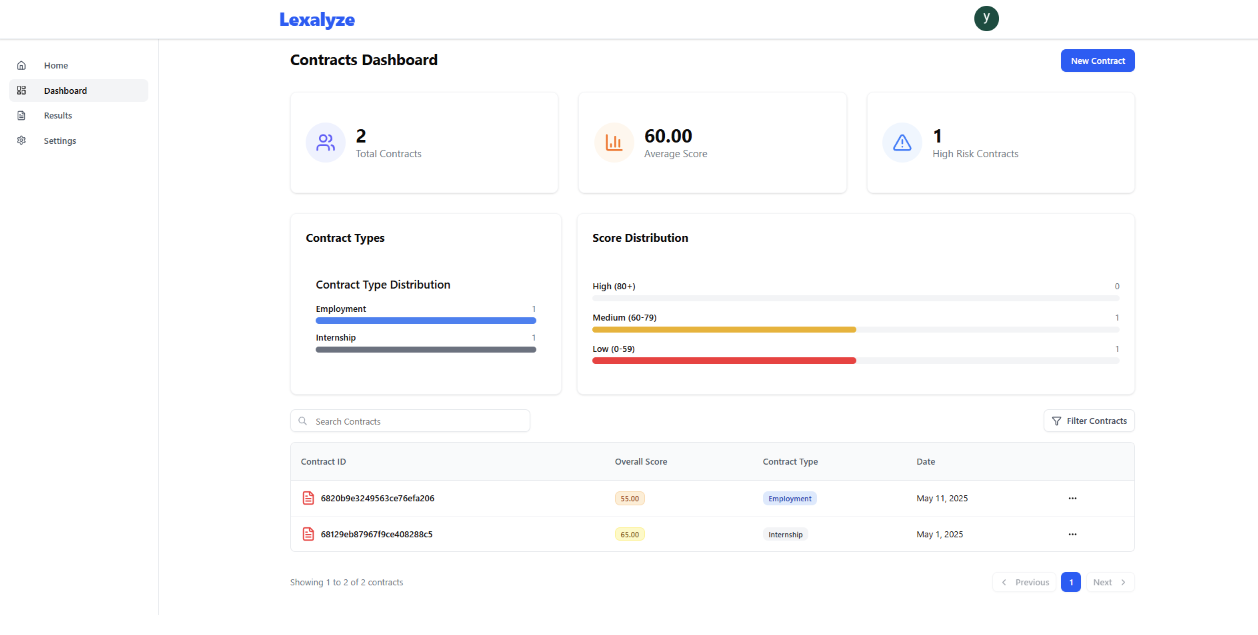1258x635 pixels.
Task: Click the document icon beside contract 6820b9e3249563ce76efa206
Action: point(307,498)
